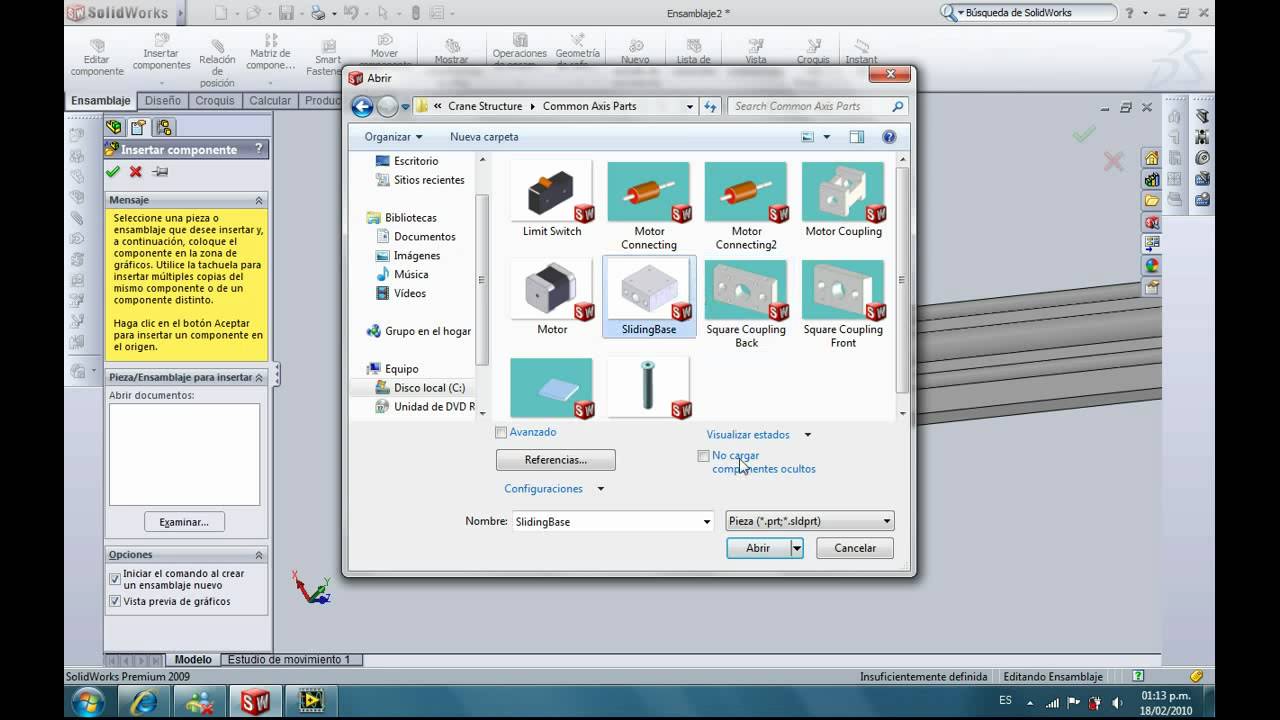This screenshot has width=1280, height=720.
Task: Click the Search Common Axis Parts field
Action: [x=817, y=106]
